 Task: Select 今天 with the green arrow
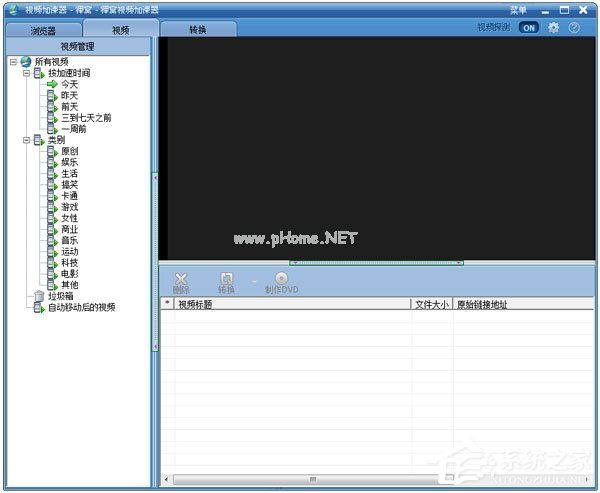pos(69,84)
